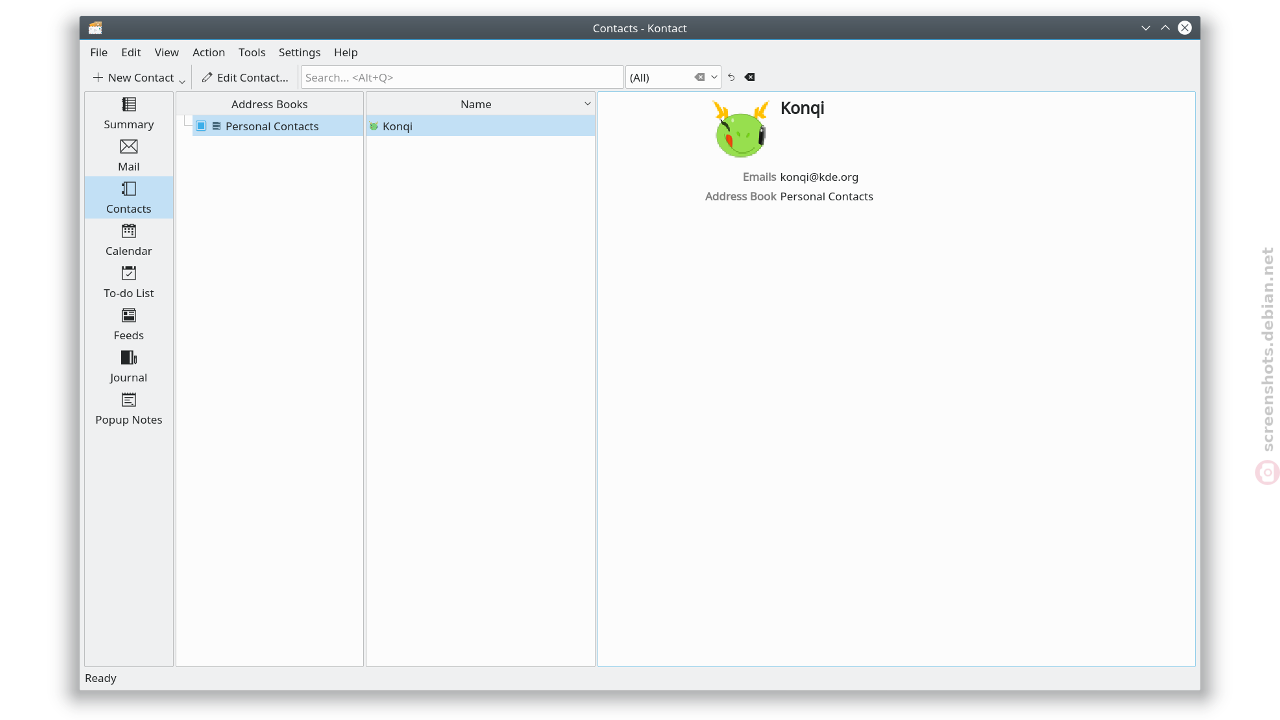Open the View menu
This screenshot has width=1280, height=720.
(x=167, y=52)
